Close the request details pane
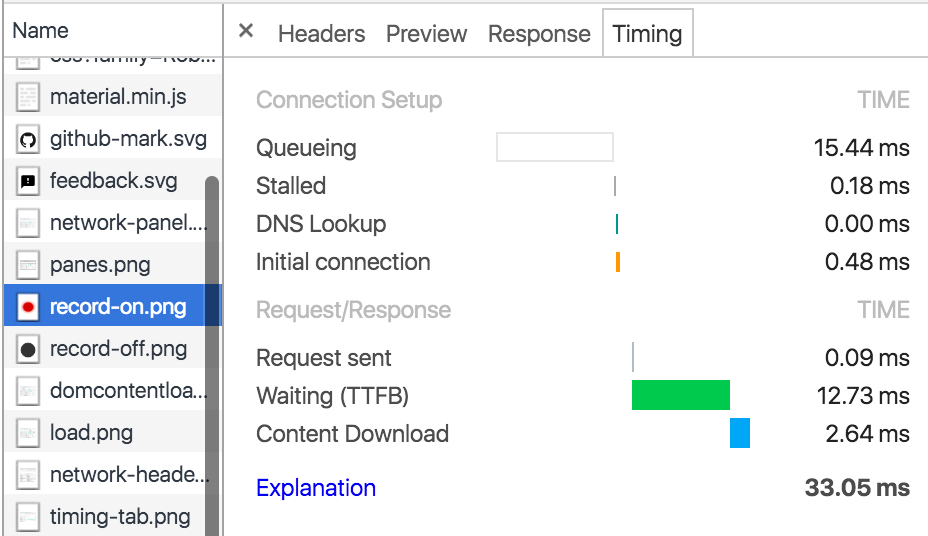This screenshot has height=536, width=928. point(246,32)
